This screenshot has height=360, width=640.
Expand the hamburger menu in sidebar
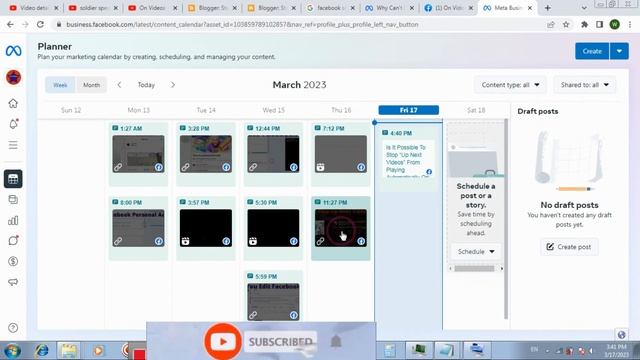[x=13, y=145]
